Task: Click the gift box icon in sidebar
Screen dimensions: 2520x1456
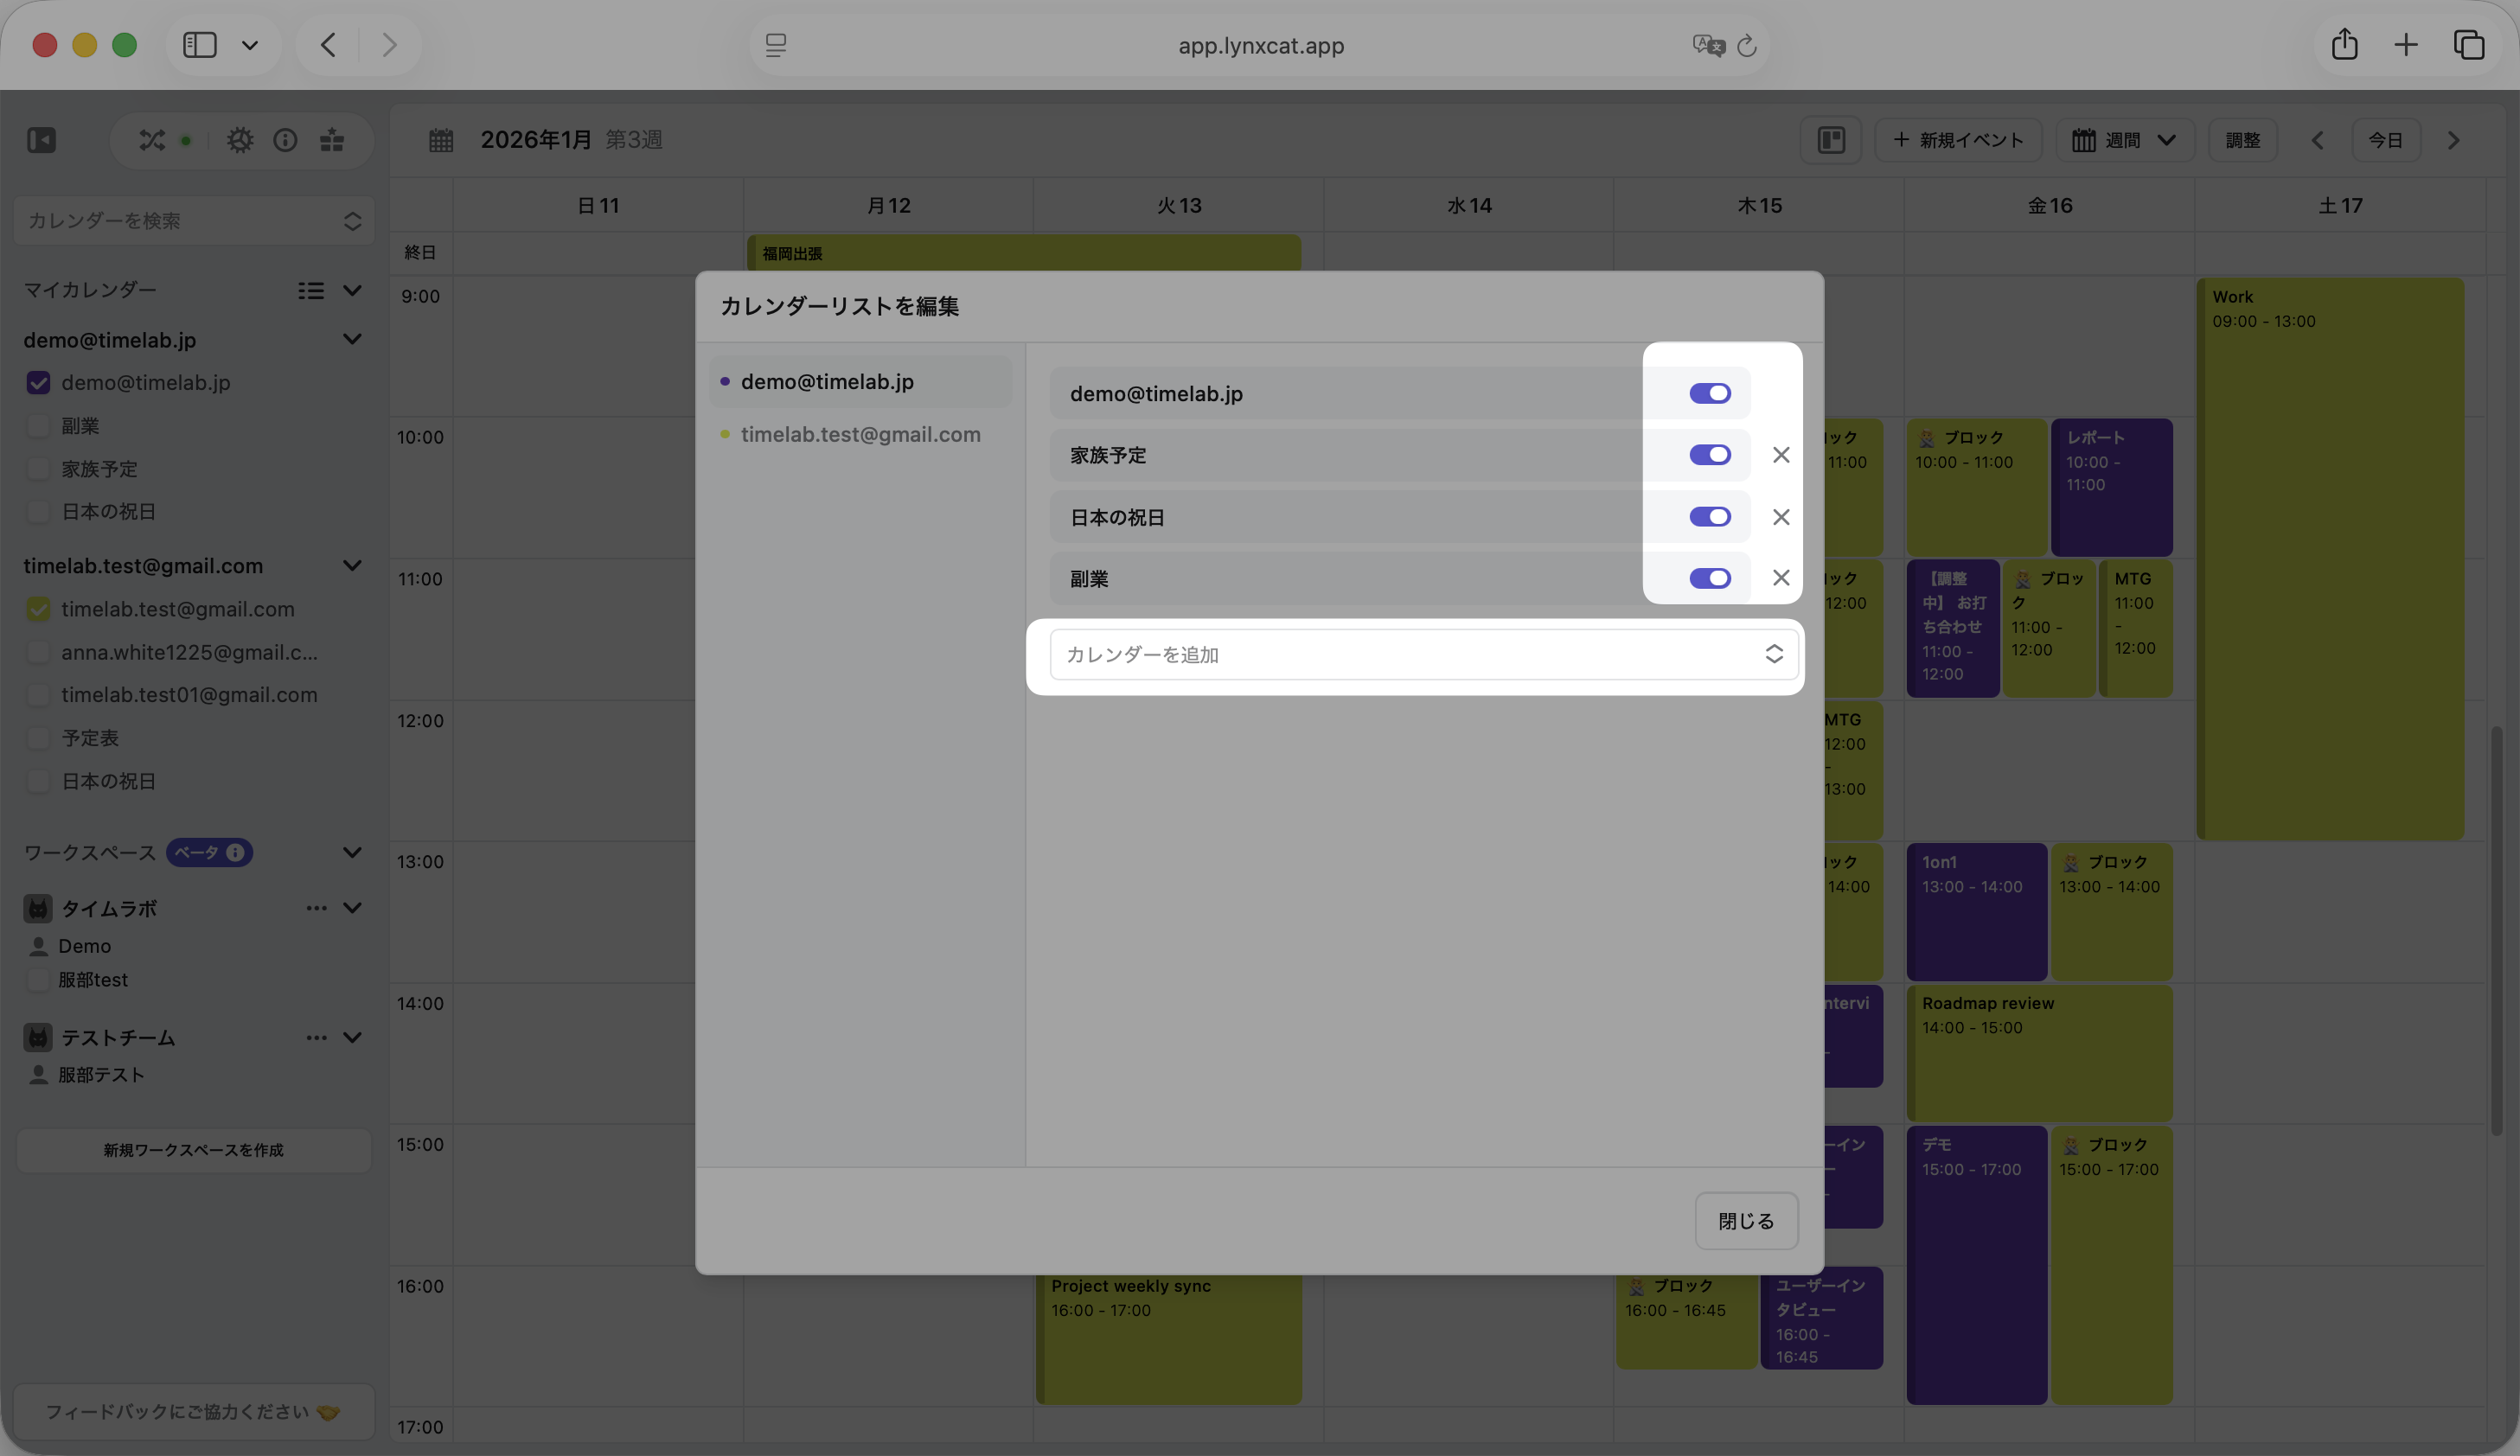Action: click(x=332, y=140)
